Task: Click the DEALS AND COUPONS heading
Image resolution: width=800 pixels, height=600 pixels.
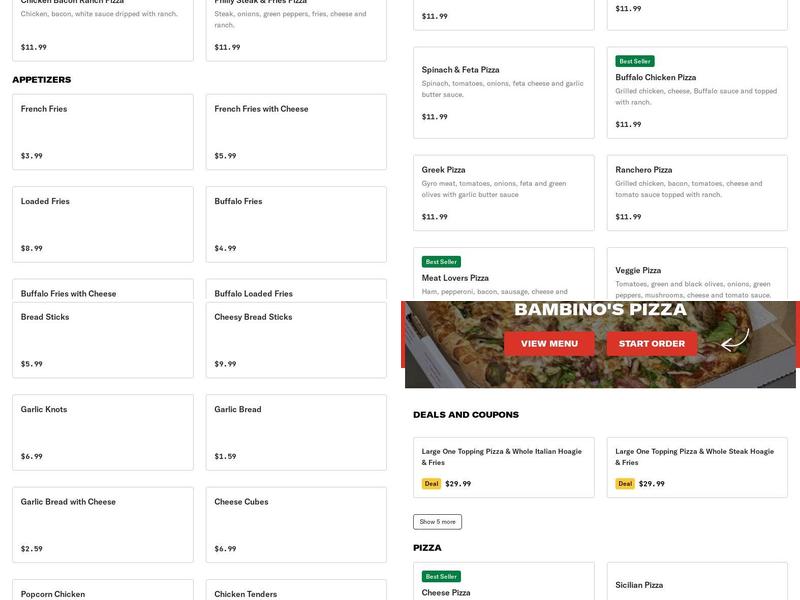Action: tap(466, 413)
